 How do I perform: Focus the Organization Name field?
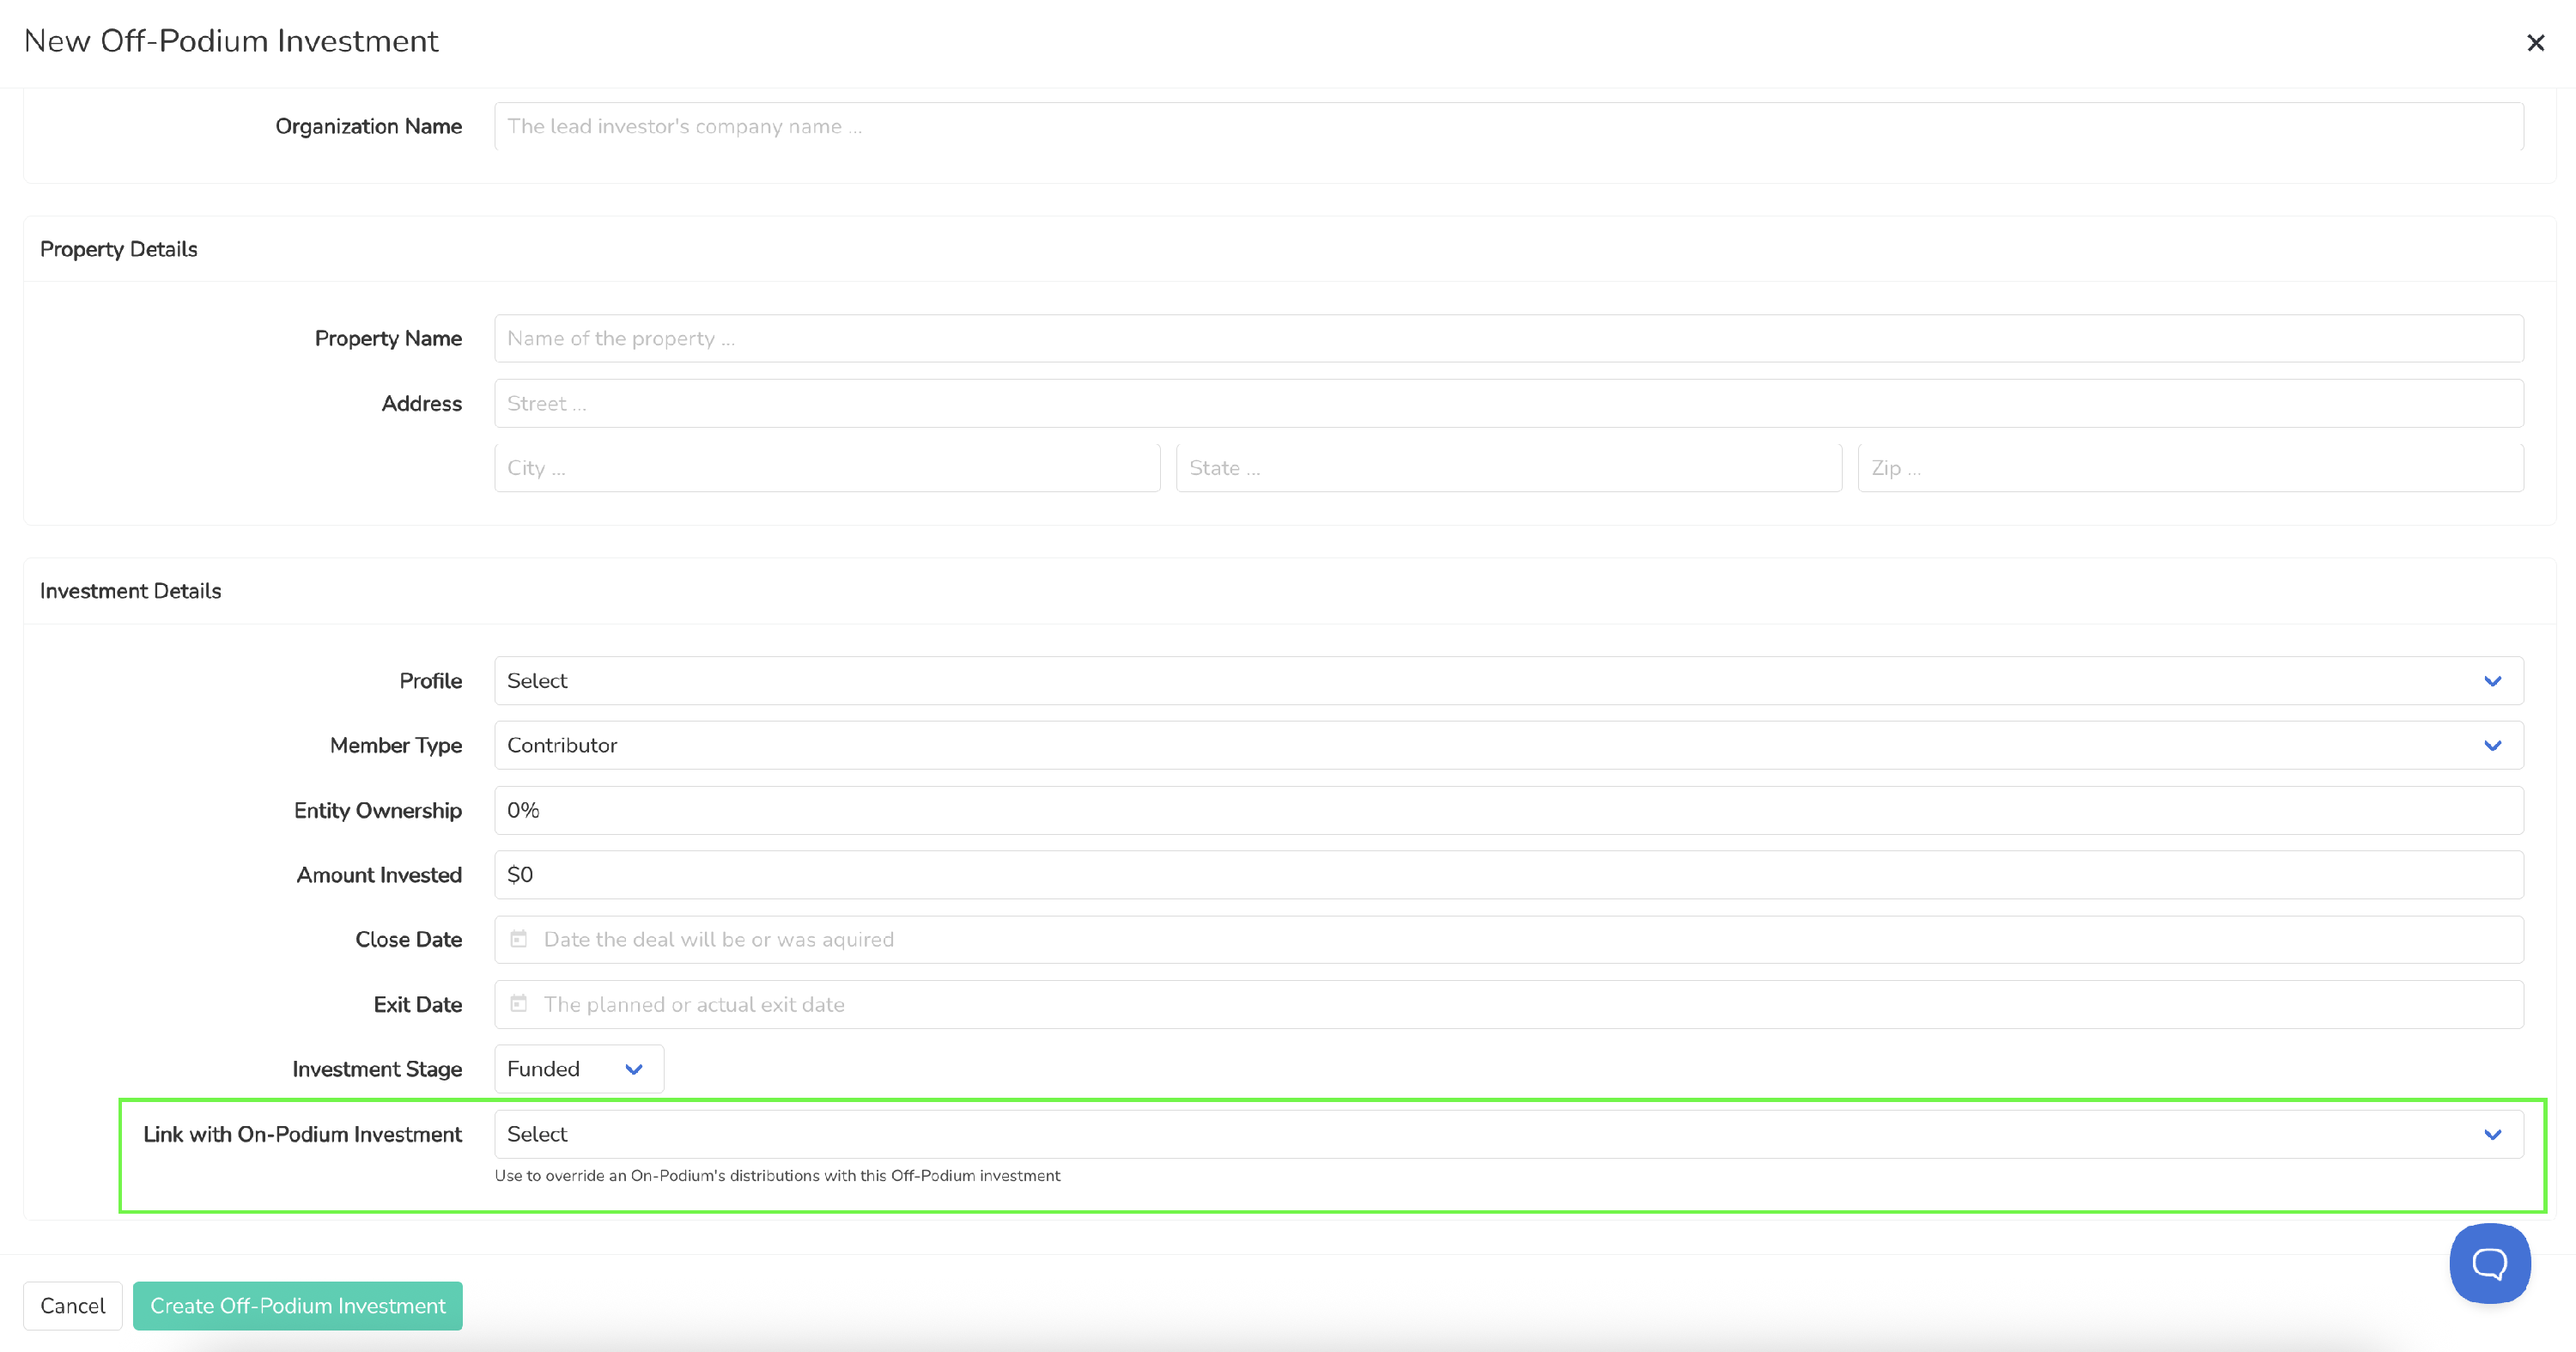(x=1508, y=127)
